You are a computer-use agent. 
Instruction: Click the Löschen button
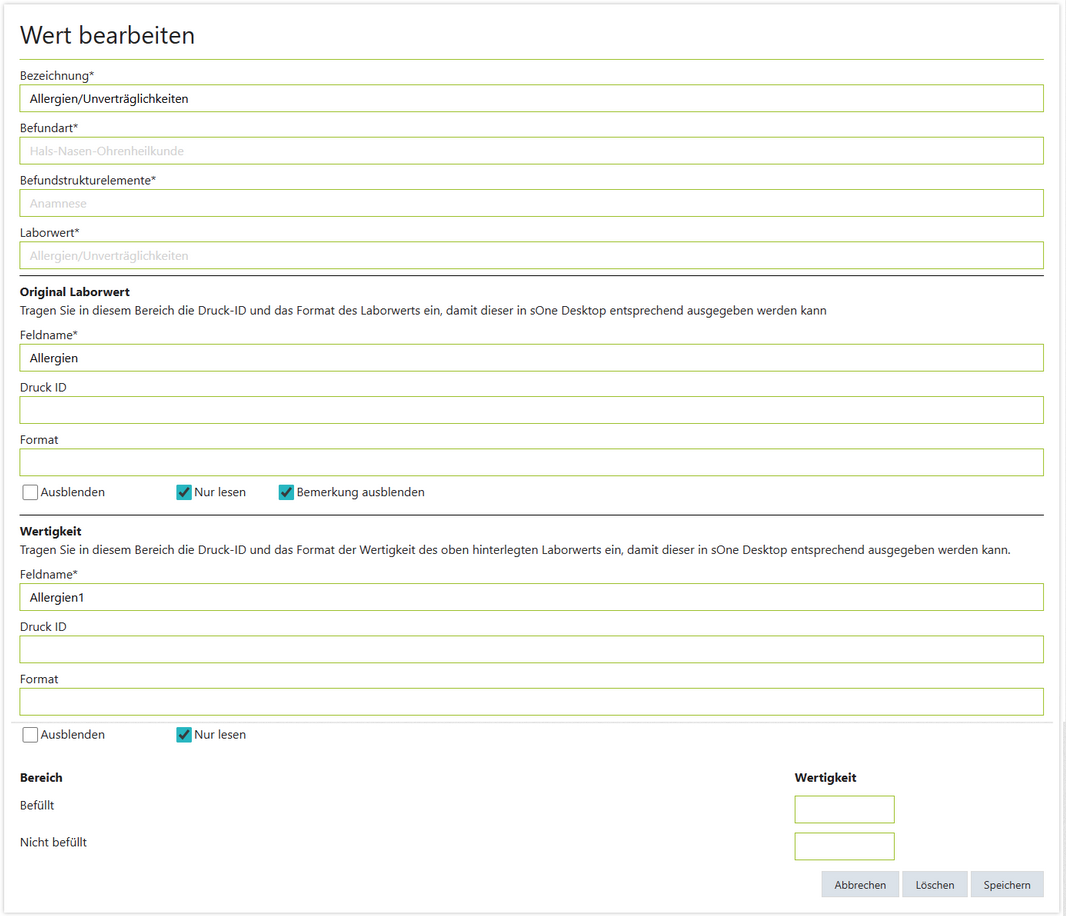[x=935, y=885]
